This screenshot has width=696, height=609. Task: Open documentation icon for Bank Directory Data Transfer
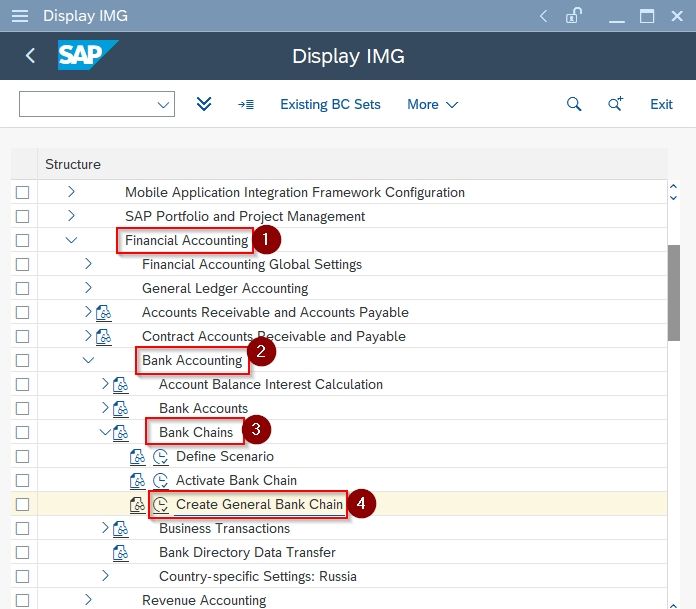pos(121,553)
